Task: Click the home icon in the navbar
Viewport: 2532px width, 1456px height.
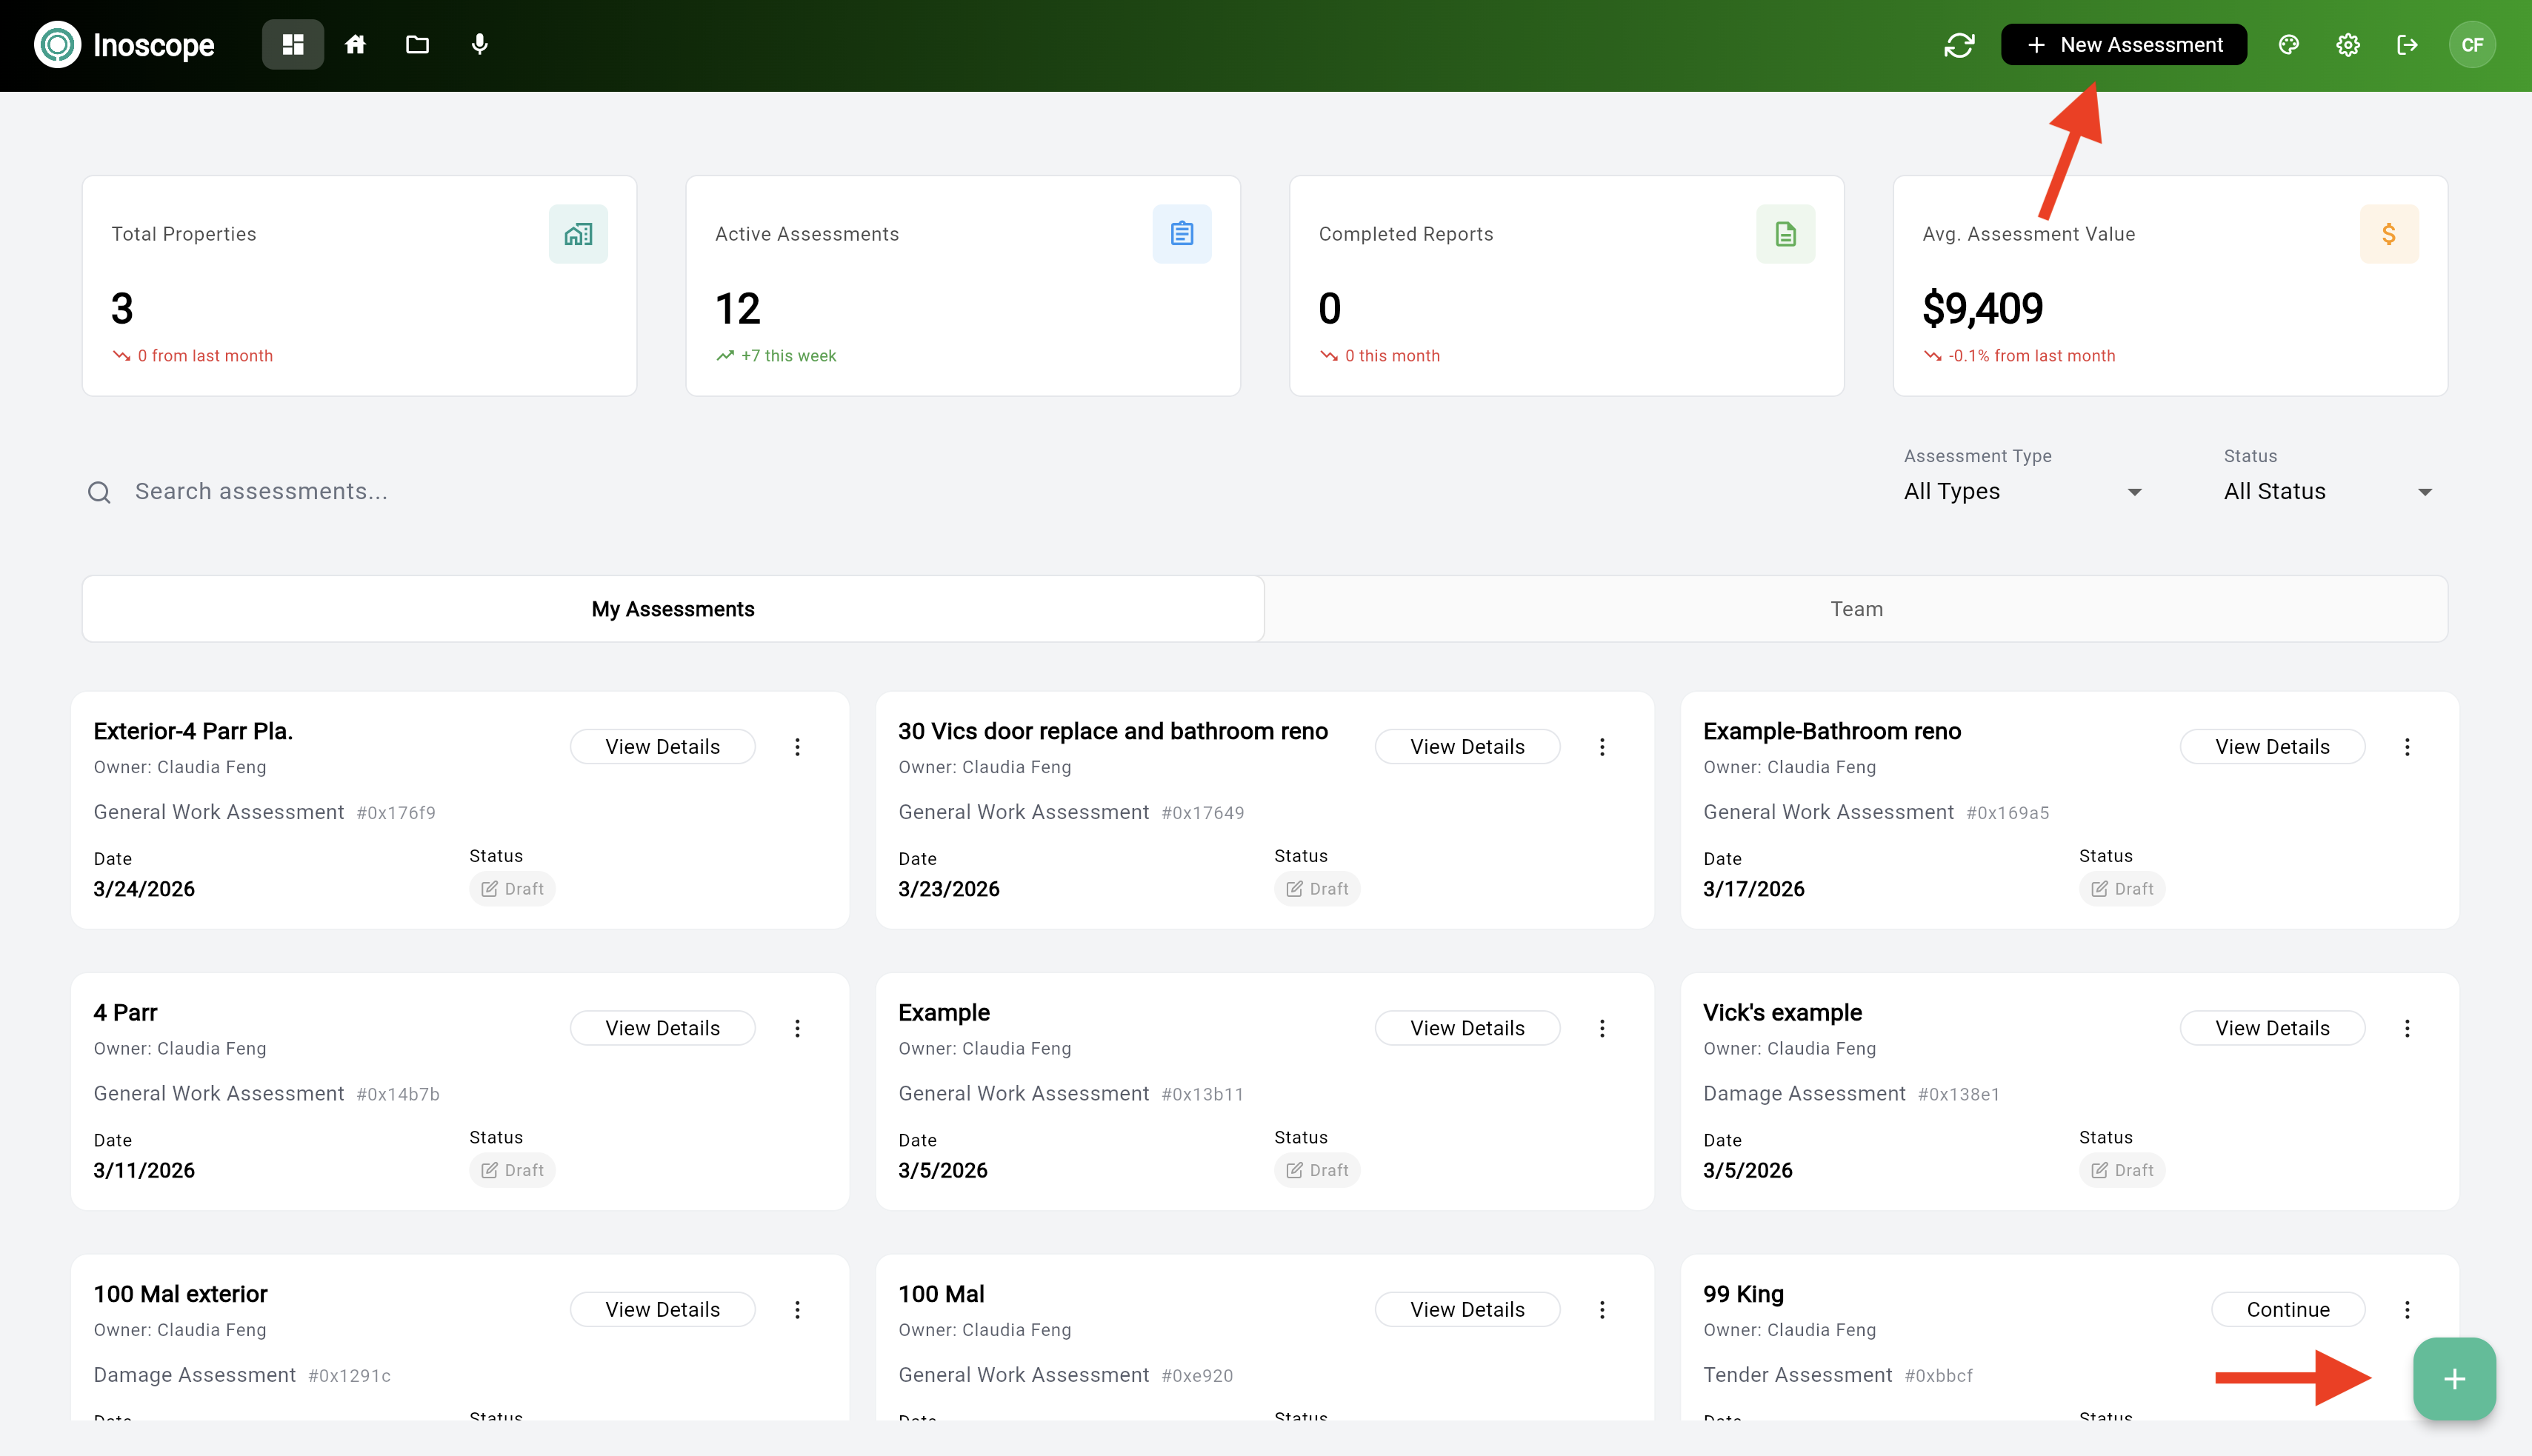Action: (355, 44)
